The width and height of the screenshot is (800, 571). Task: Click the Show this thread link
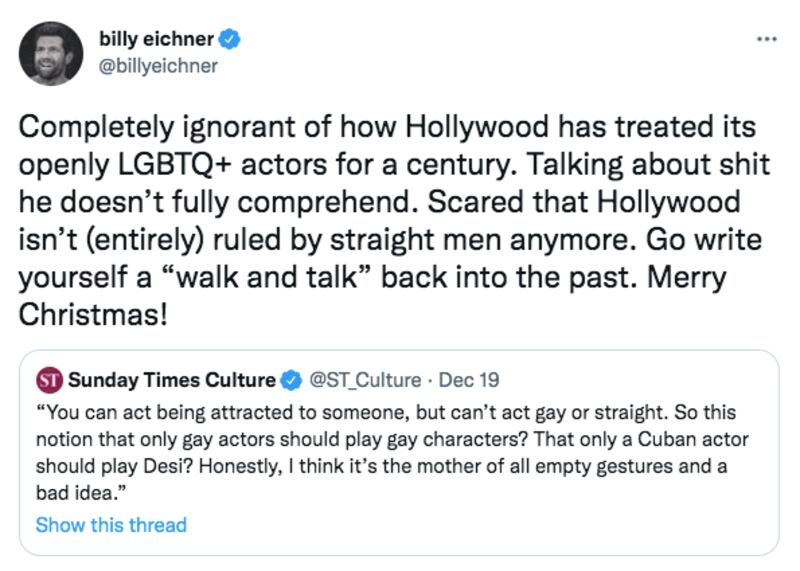[x=111, y=524]
